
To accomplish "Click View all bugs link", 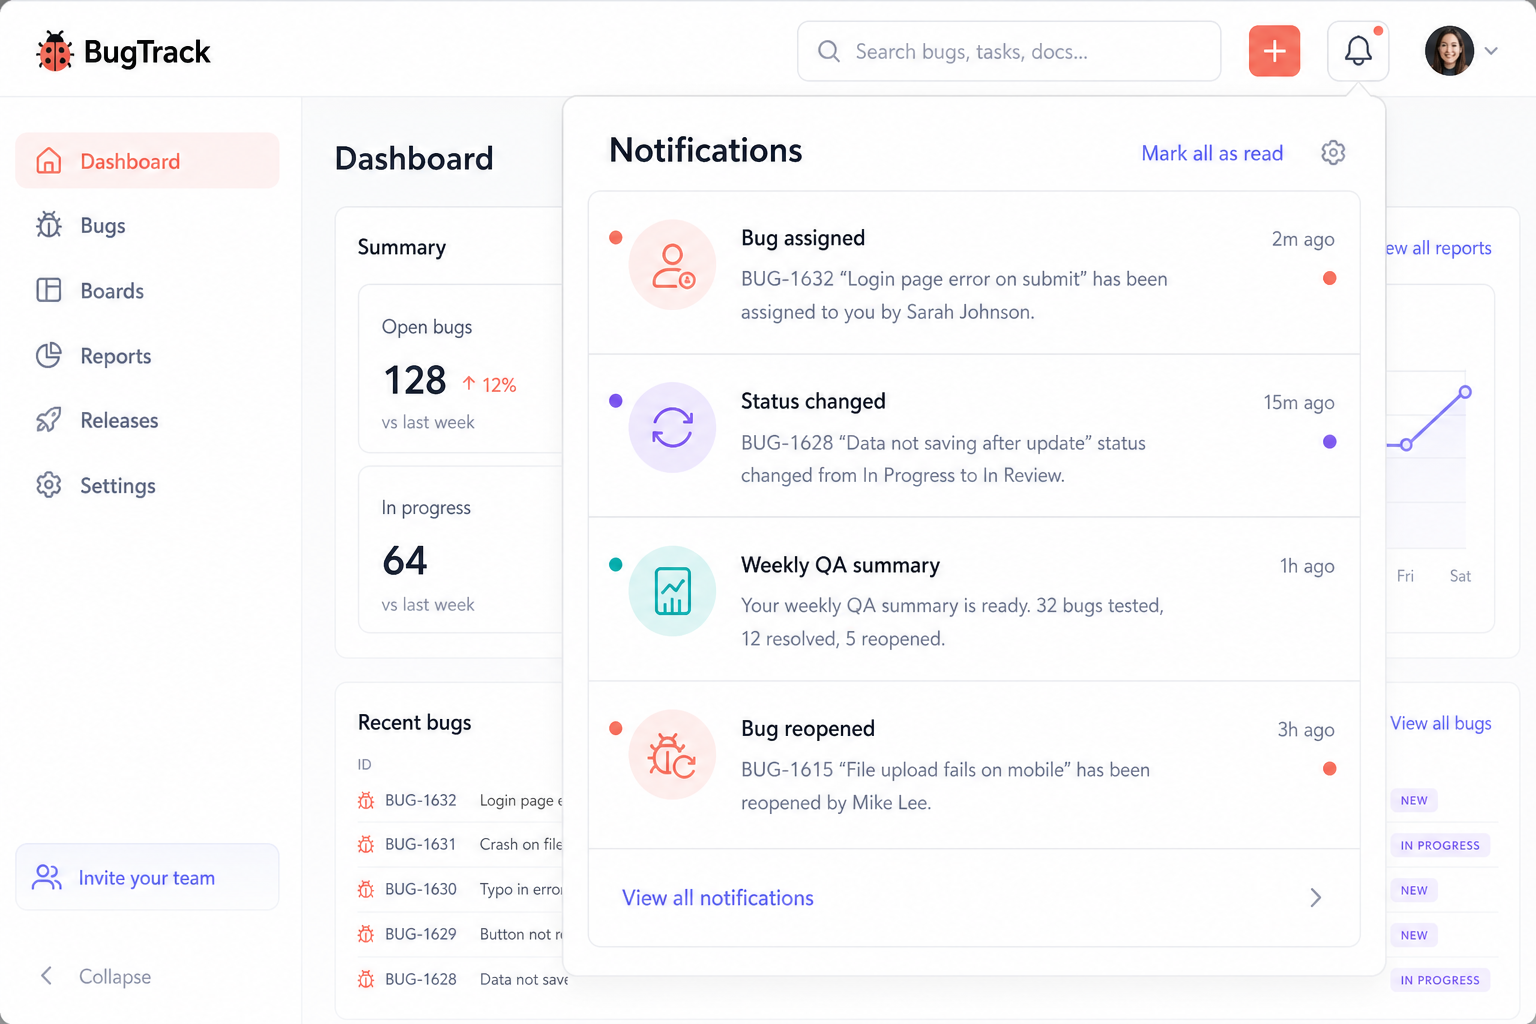I will [x=1440, y=723].
